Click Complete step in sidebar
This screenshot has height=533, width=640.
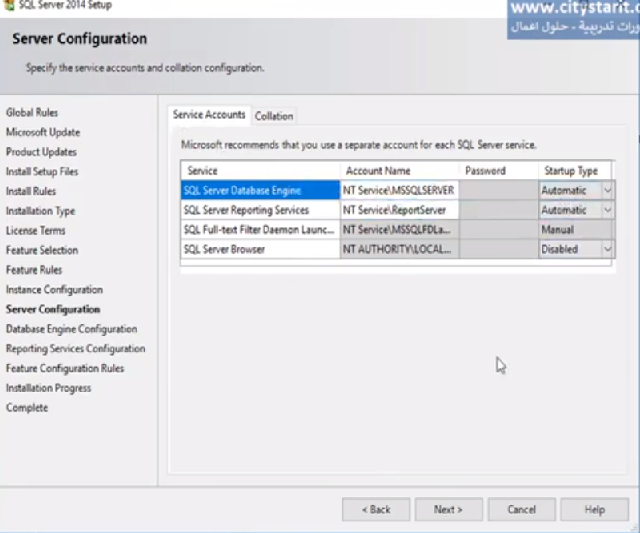point(27,408)
